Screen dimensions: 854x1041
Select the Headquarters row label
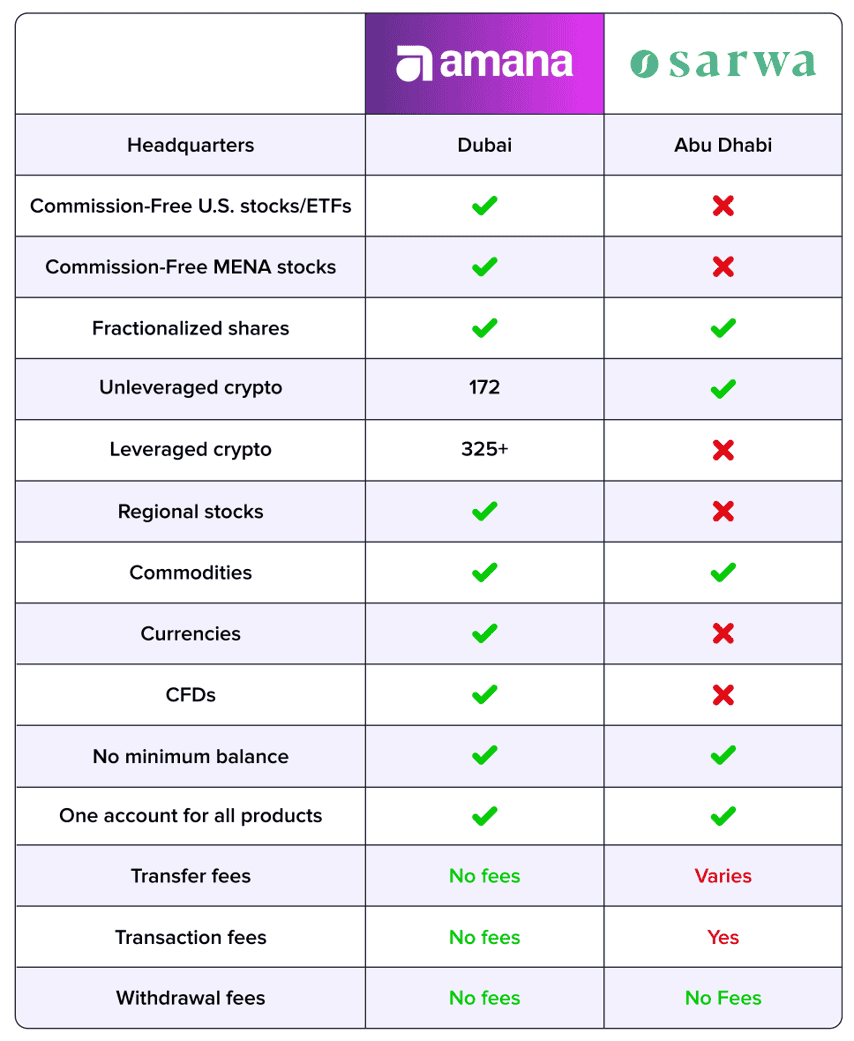(x=191, y=145)
